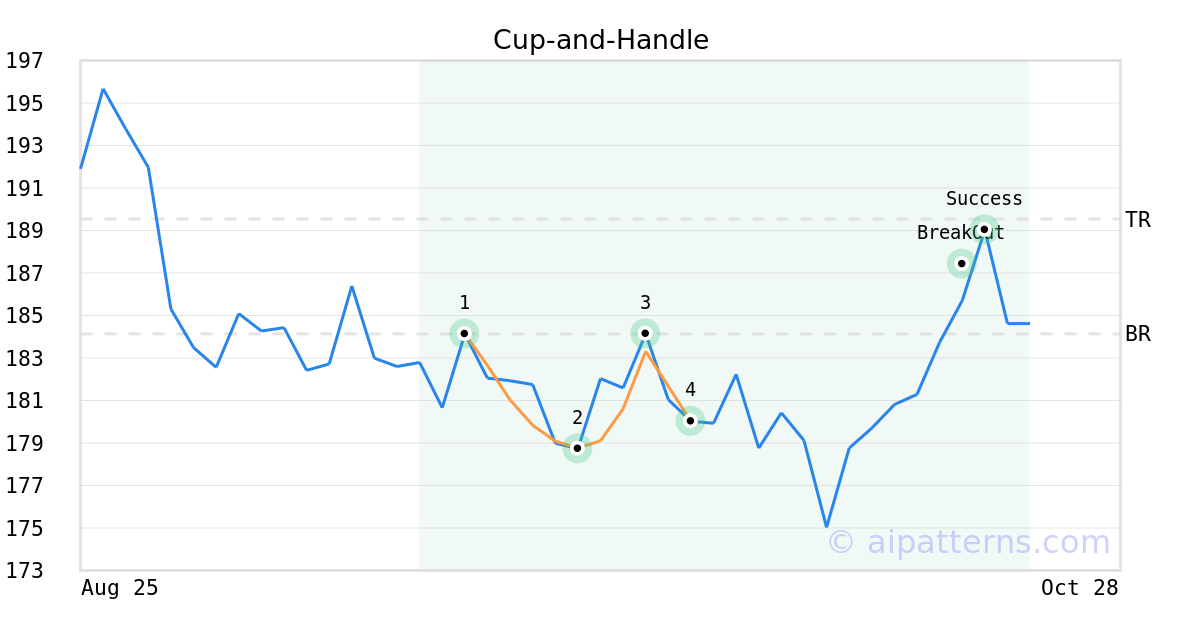The height and width of the screenshot is (630, 1200).
Task: Click the Success point marker
Action: [x=984, y=229]
